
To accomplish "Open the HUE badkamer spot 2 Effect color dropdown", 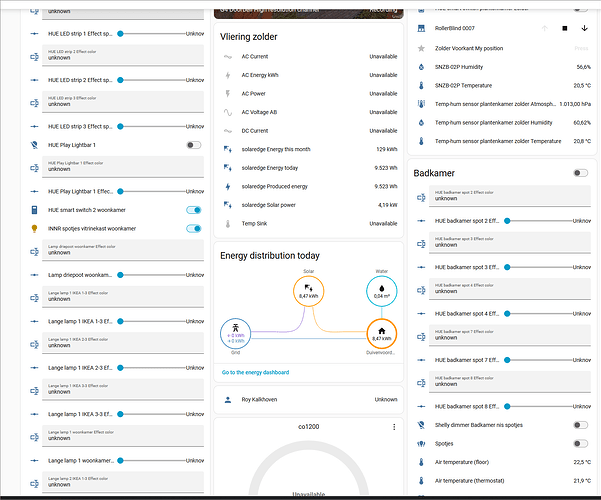I will [x=510, y=196].
